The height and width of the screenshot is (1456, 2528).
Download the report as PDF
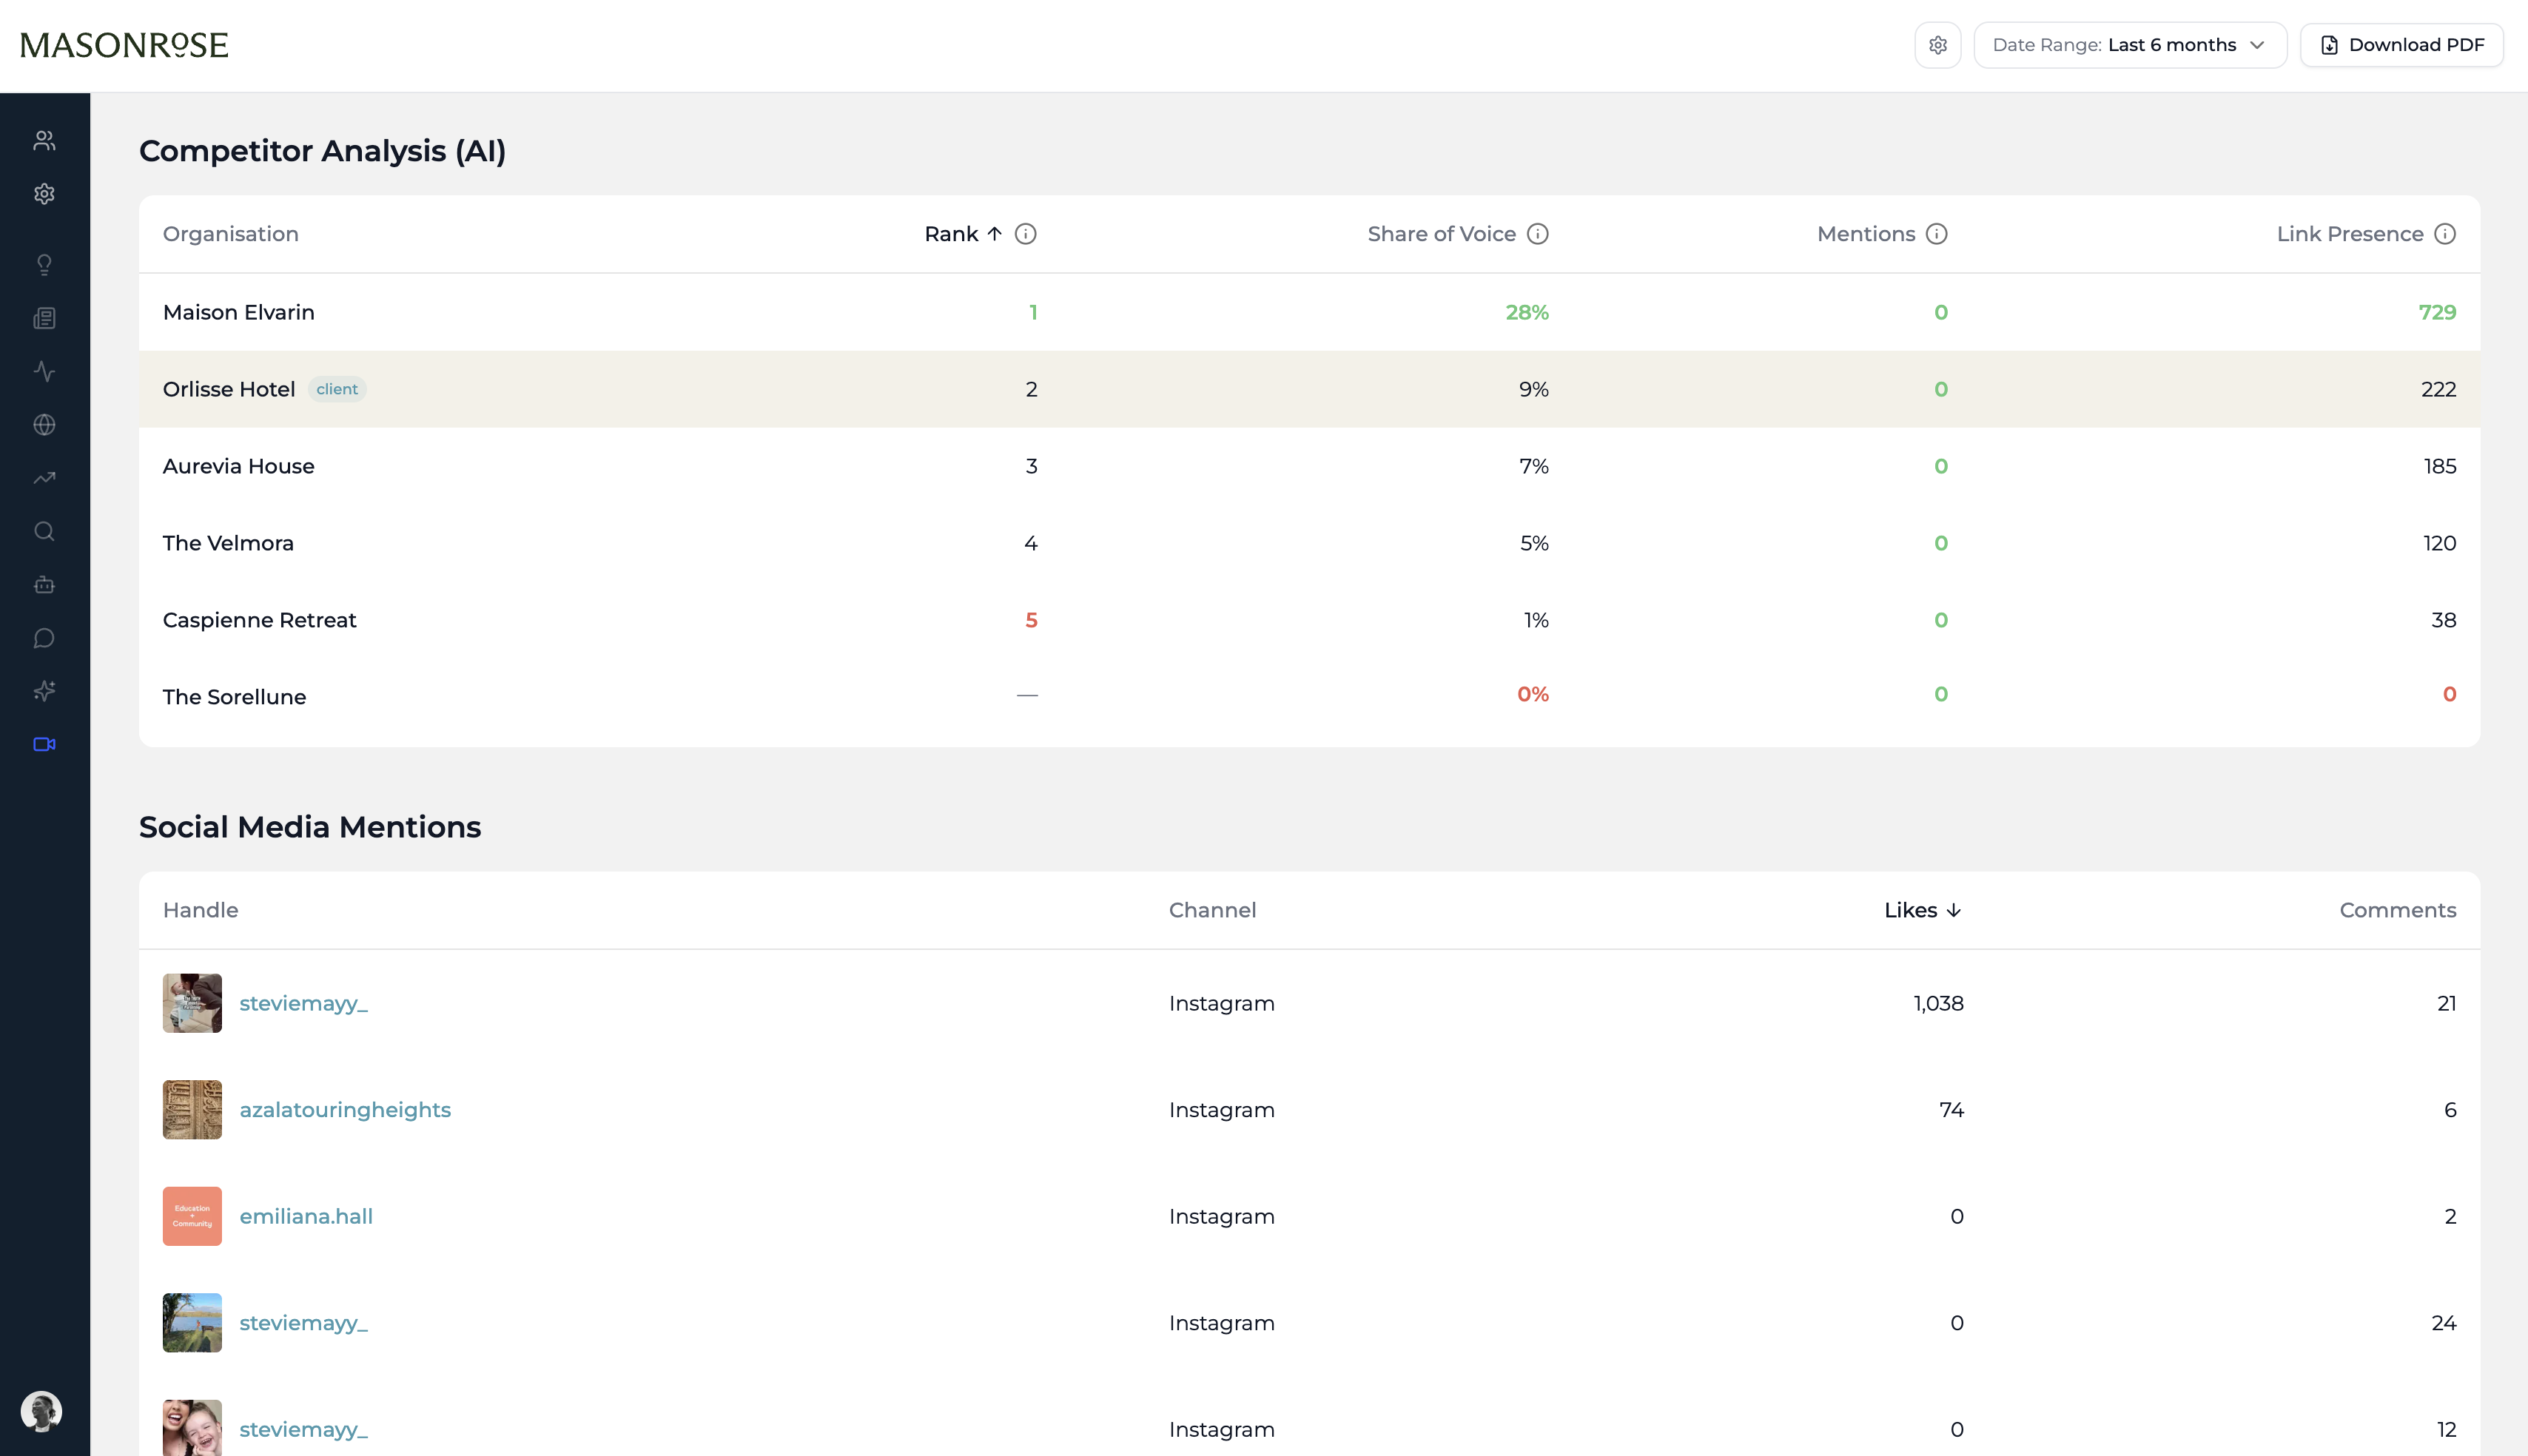click(2401, 45)
